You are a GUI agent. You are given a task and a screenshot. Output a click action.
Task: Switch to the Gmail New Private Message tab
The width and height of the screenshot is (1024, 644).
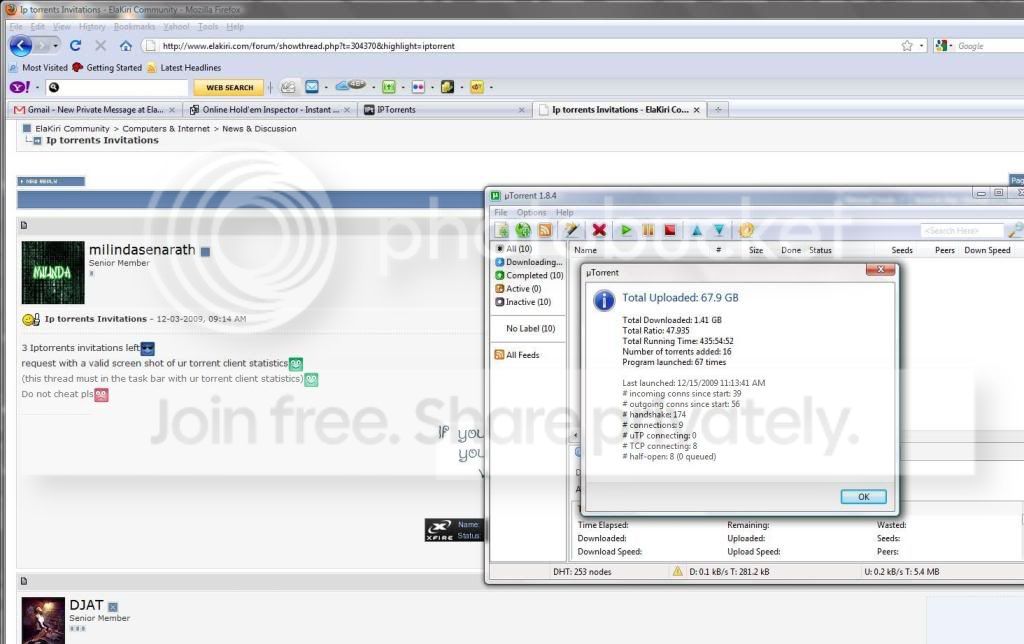pos(94,110)
